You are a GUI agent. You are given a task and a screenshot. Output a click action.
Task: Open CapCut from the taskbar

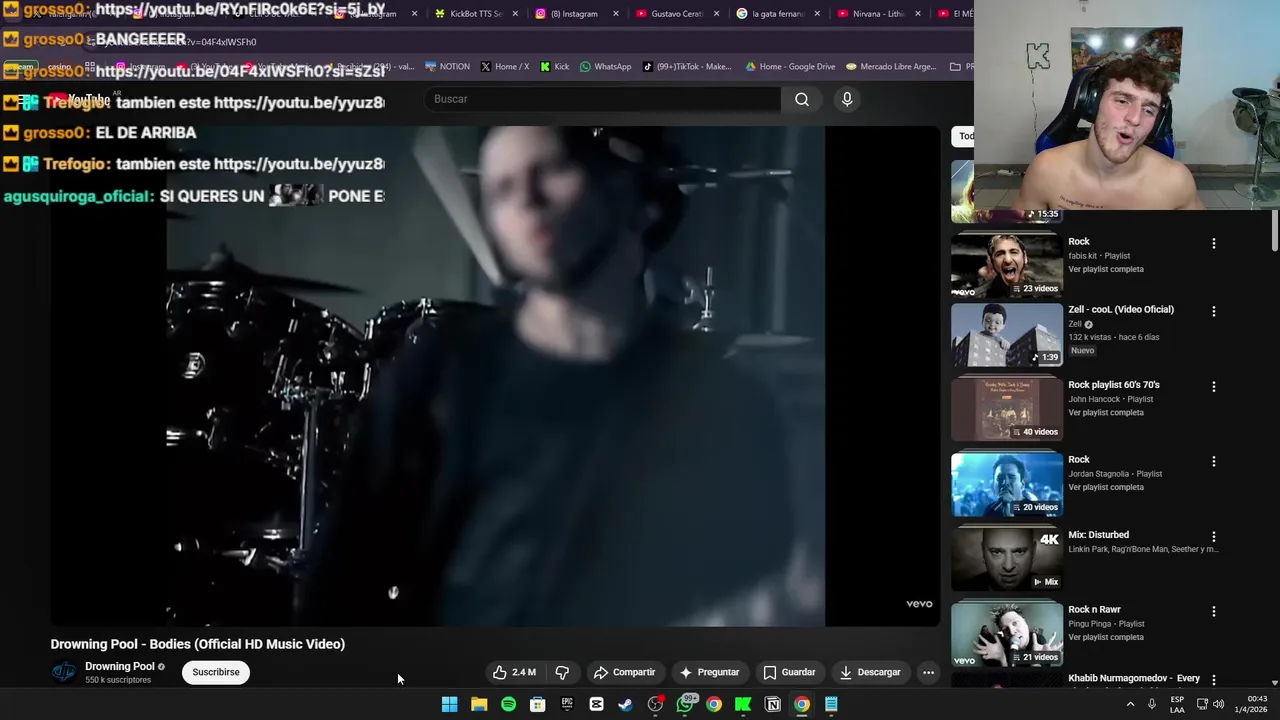tap(596, 704)
